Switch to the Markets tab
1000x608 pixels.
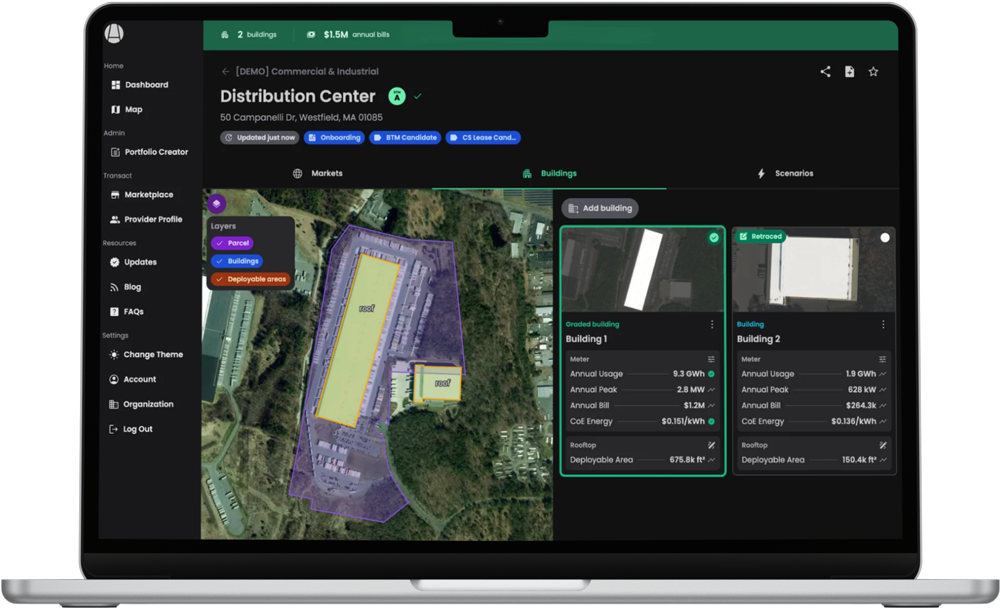318,174
